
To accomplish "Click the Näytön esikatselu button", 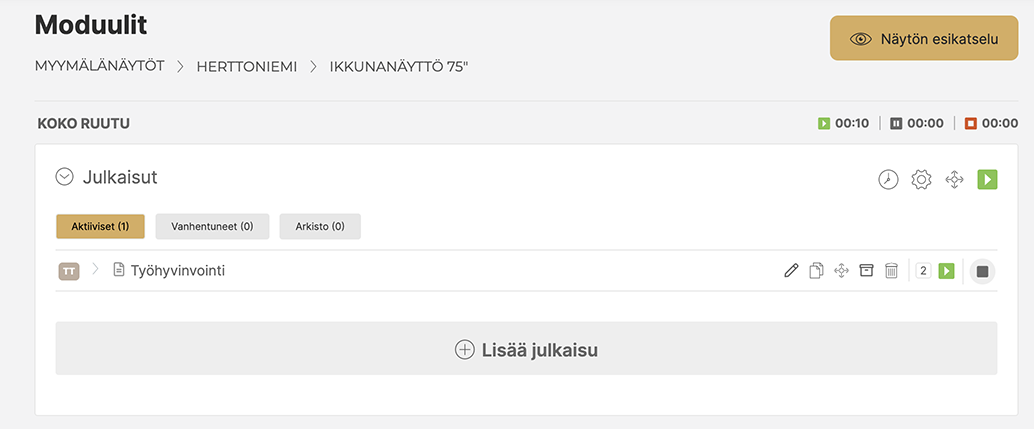I will pyautogui.click(x=924, y=38).
